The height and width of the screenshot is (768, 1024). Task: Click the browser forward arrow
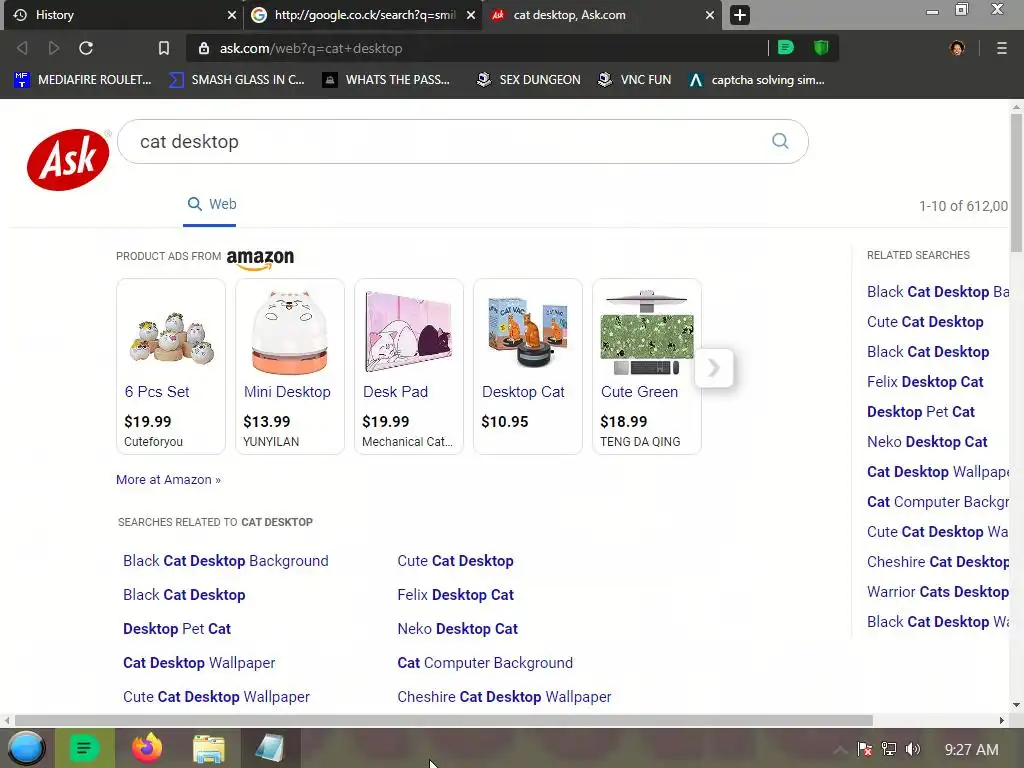tap(54, 48)
